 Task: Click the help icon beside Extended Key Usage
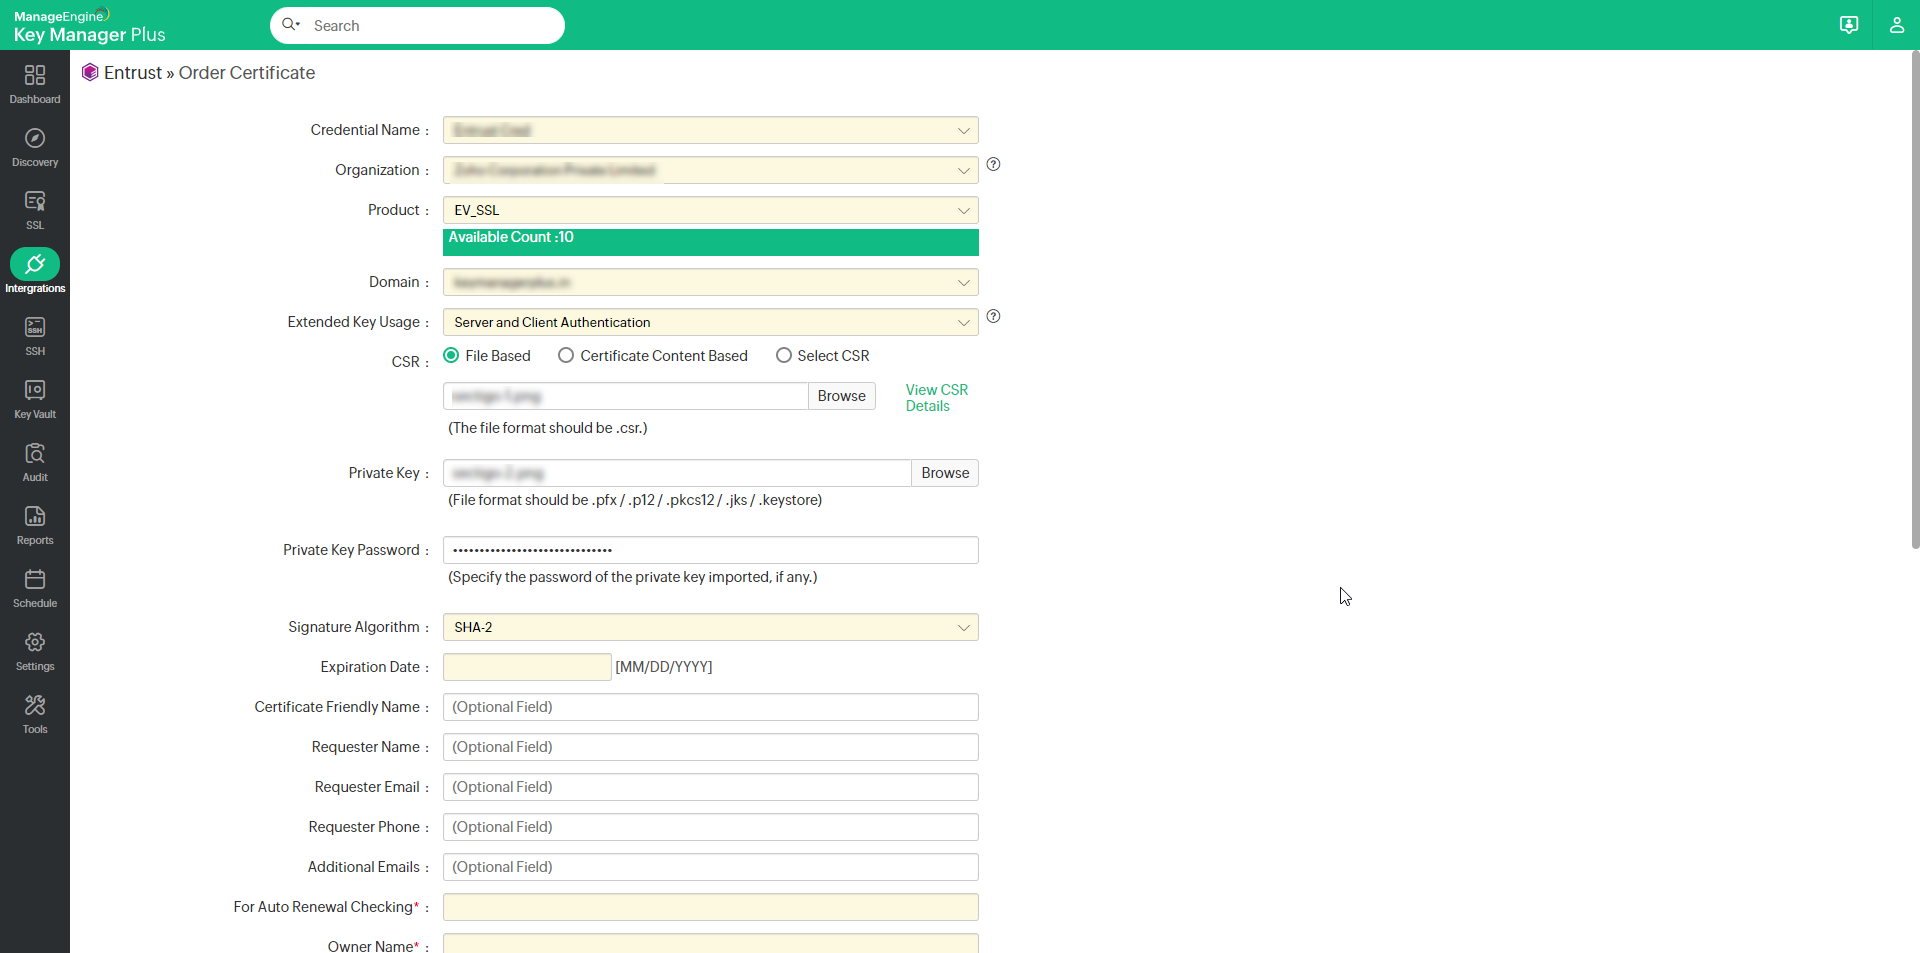pos(993,316)
